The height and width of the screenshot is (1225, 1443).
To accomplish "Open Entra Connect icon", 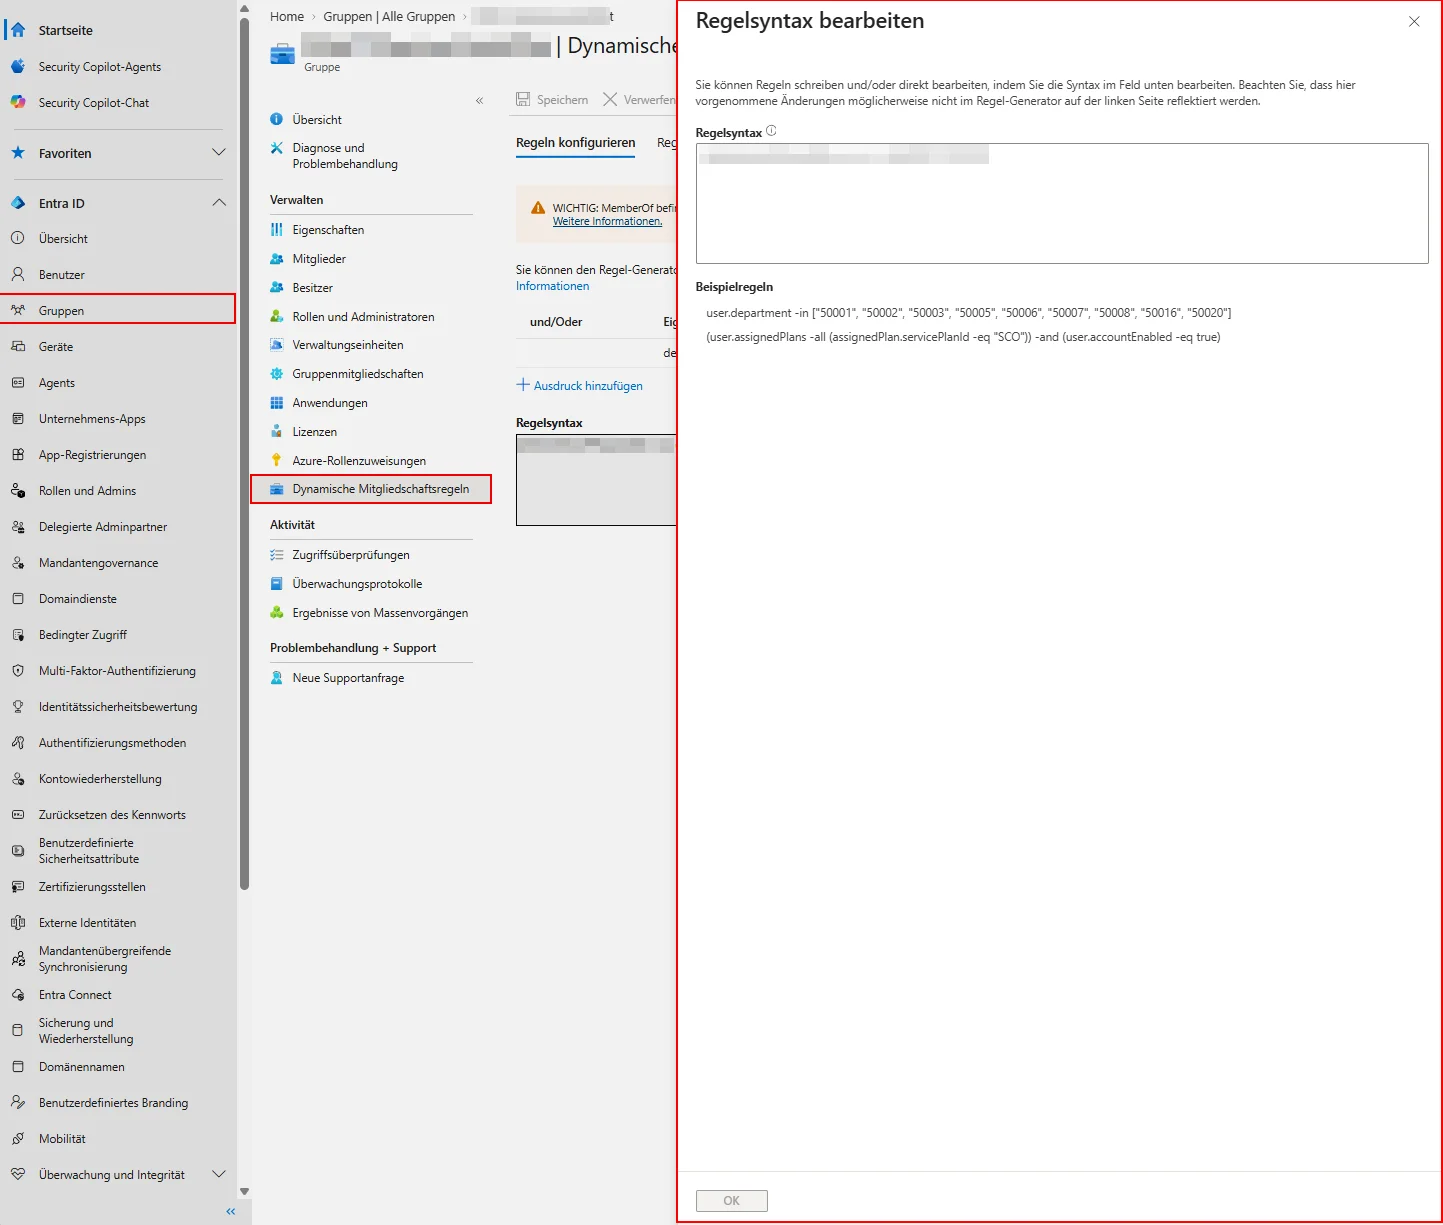I will point(18,994).
